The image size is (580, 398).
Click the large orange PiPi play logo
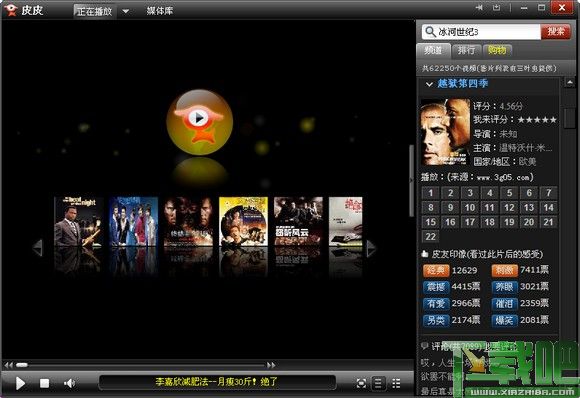(x=199, y=122)
